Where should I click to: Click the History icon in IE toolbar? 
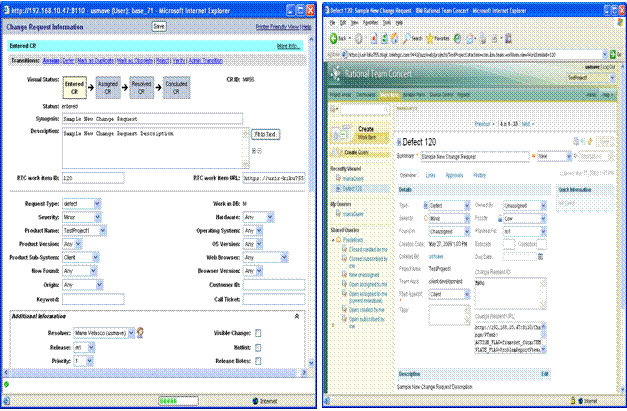pos(457,38)
